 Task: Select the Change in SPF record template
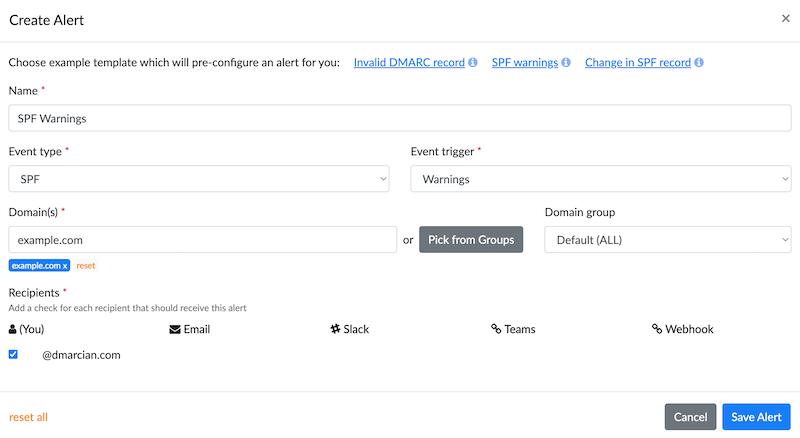pyautogui.click(x=638, y=62)
